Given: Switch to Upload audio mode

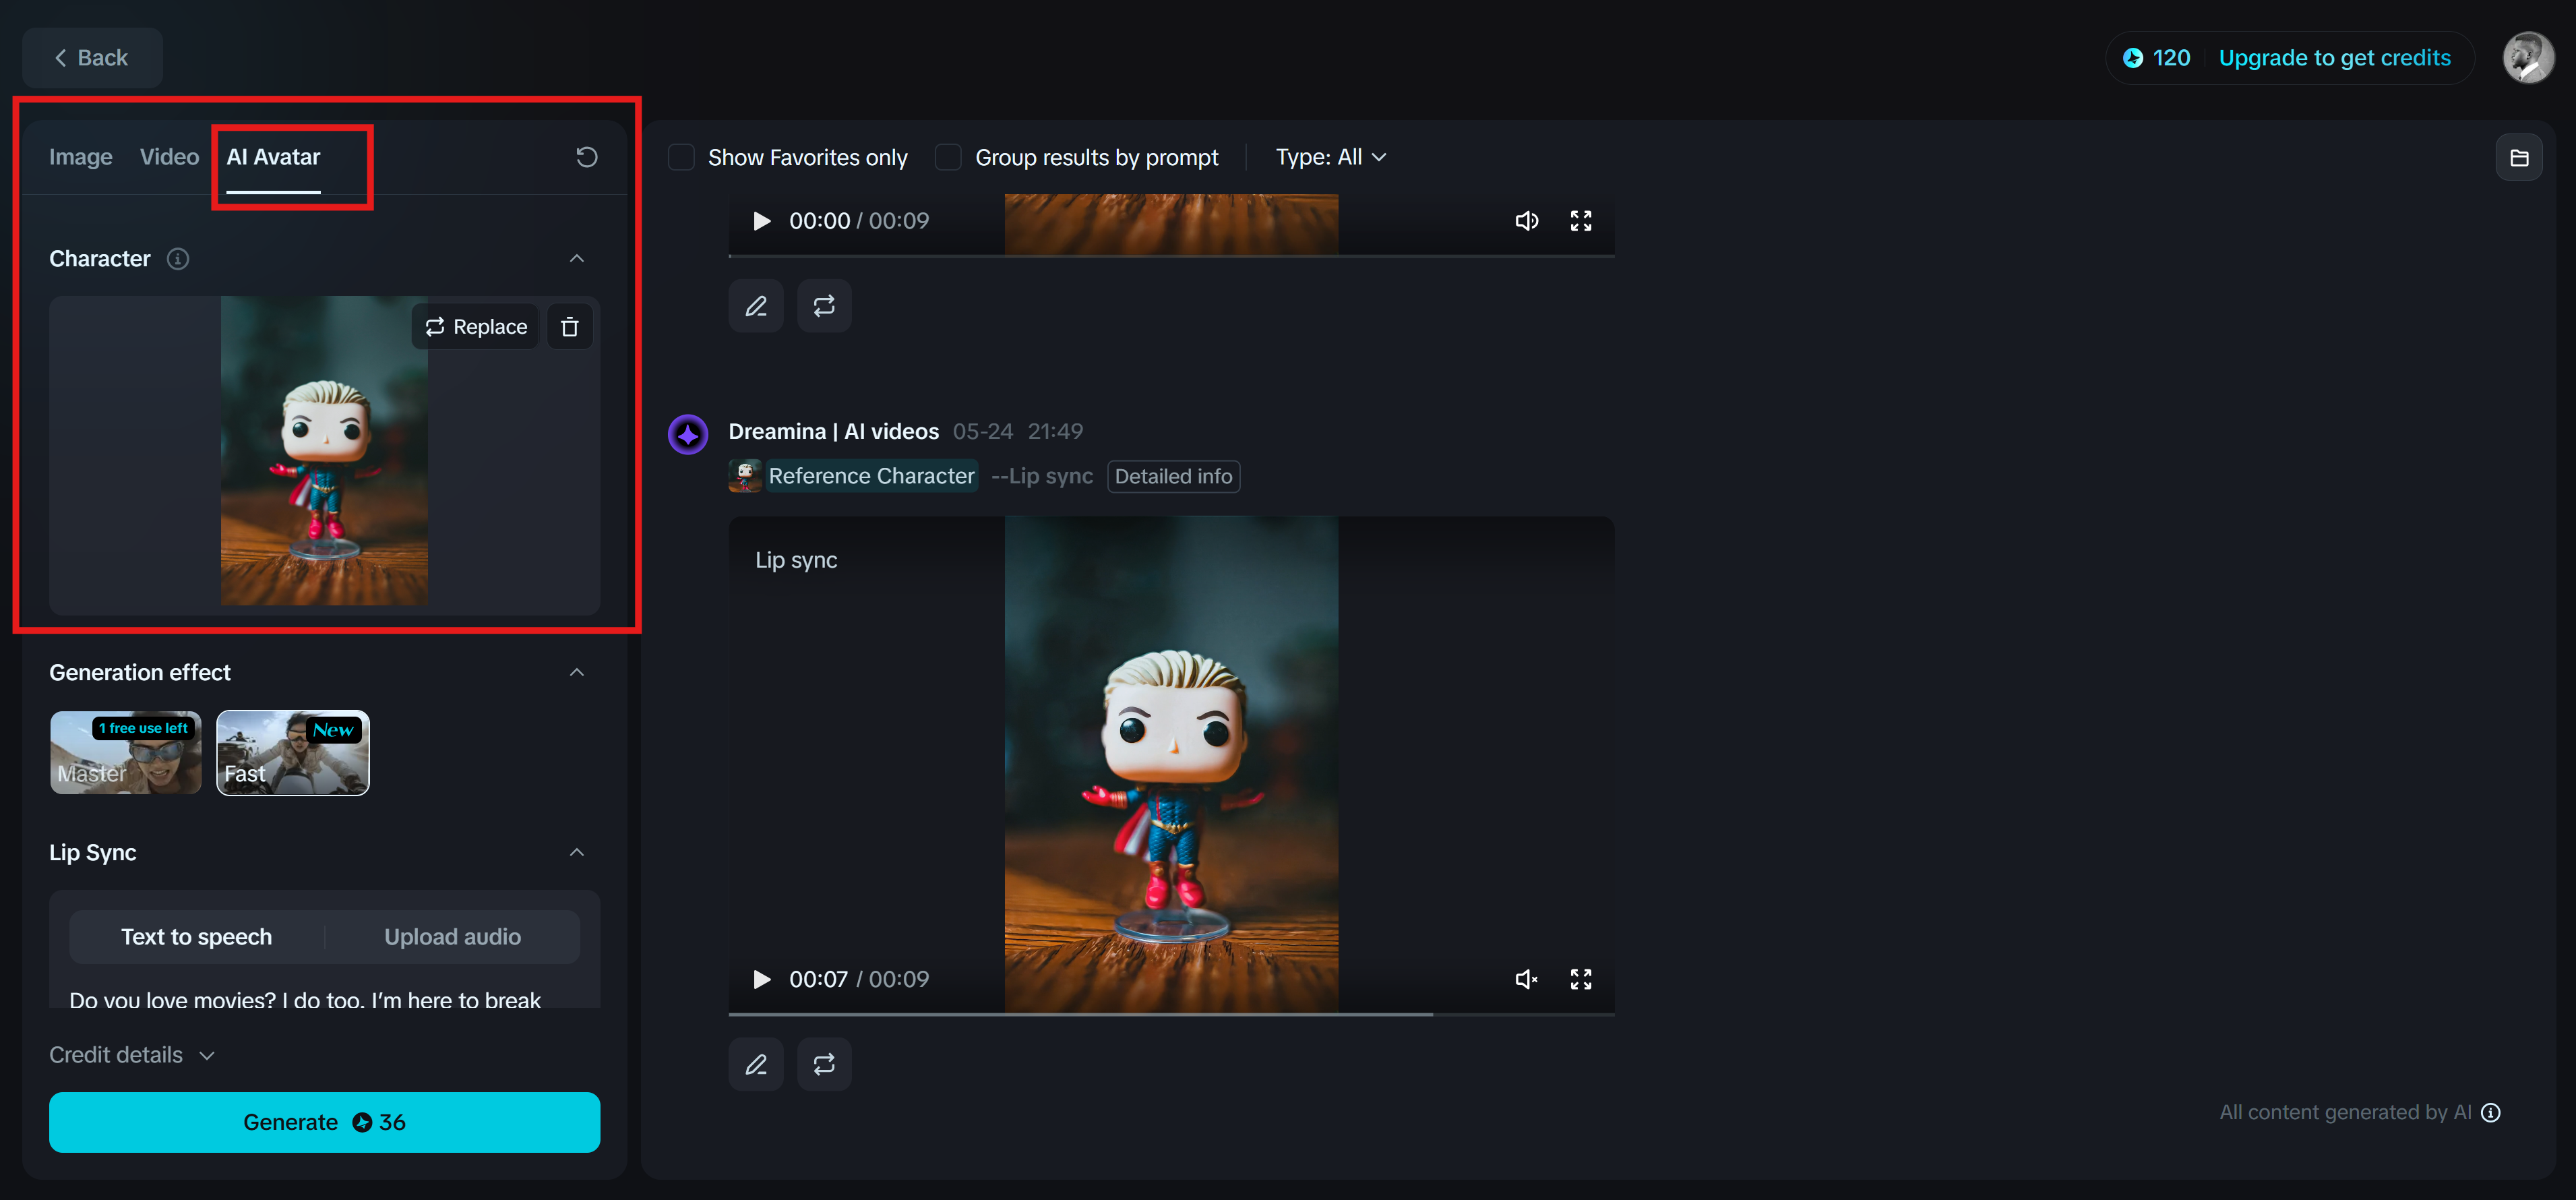Looking at the screenshot, I should pos(452,937).
